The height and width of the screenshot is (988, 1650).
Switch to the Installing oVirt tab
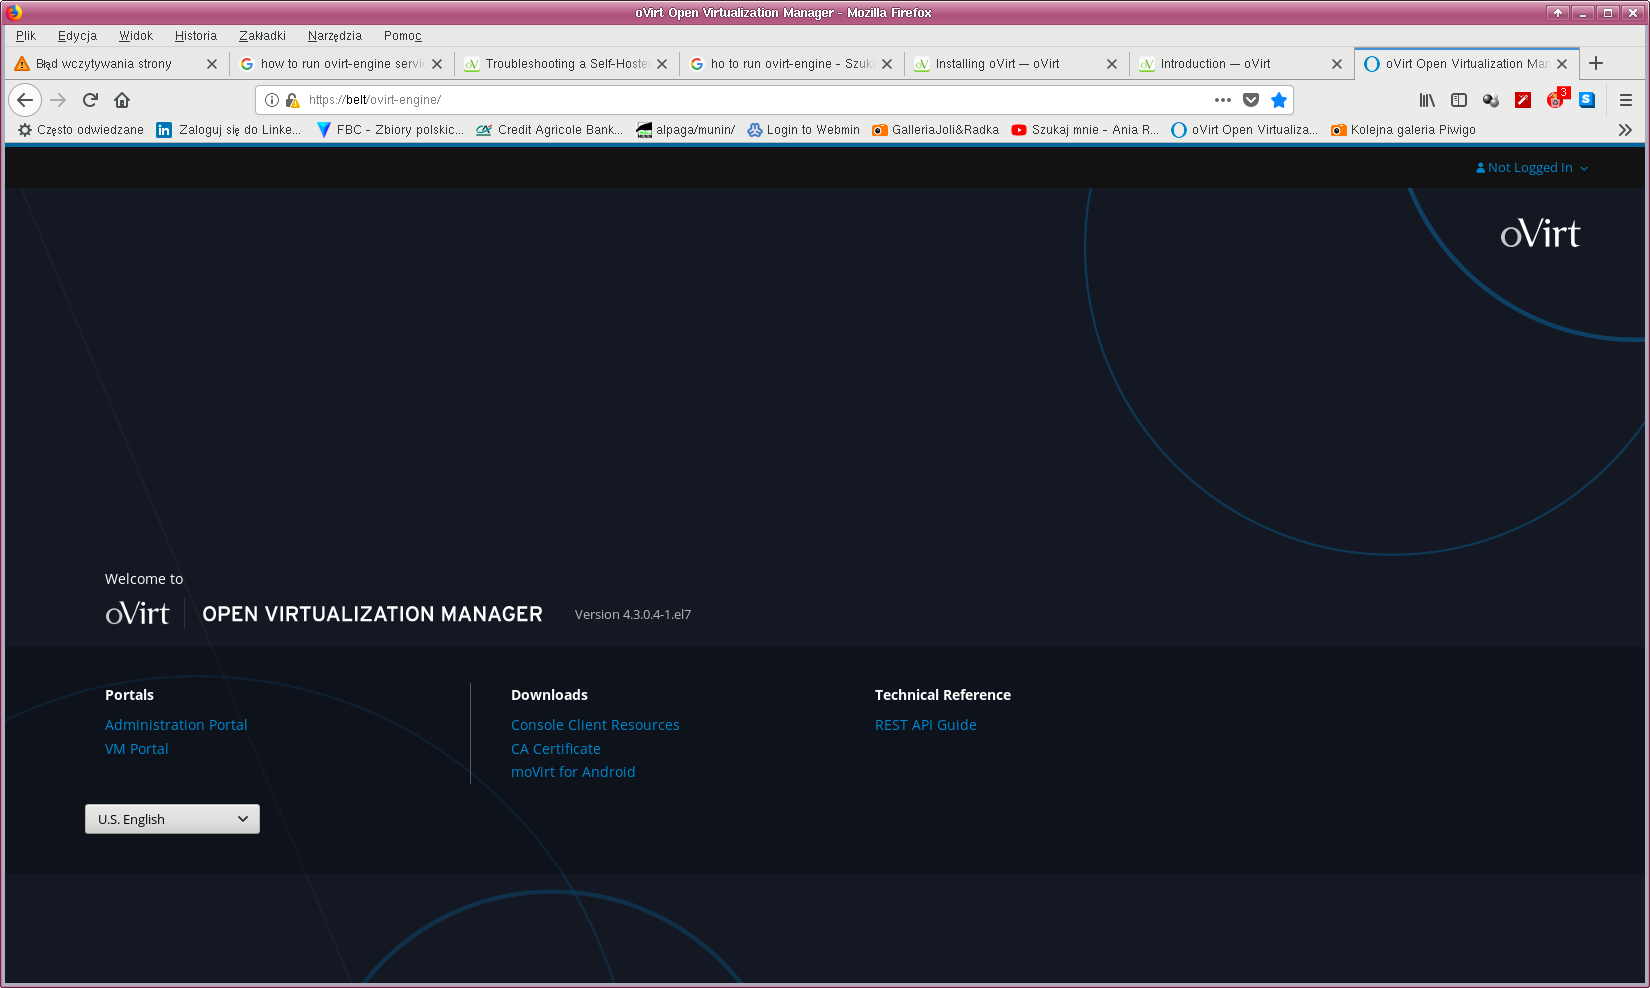1010,64
